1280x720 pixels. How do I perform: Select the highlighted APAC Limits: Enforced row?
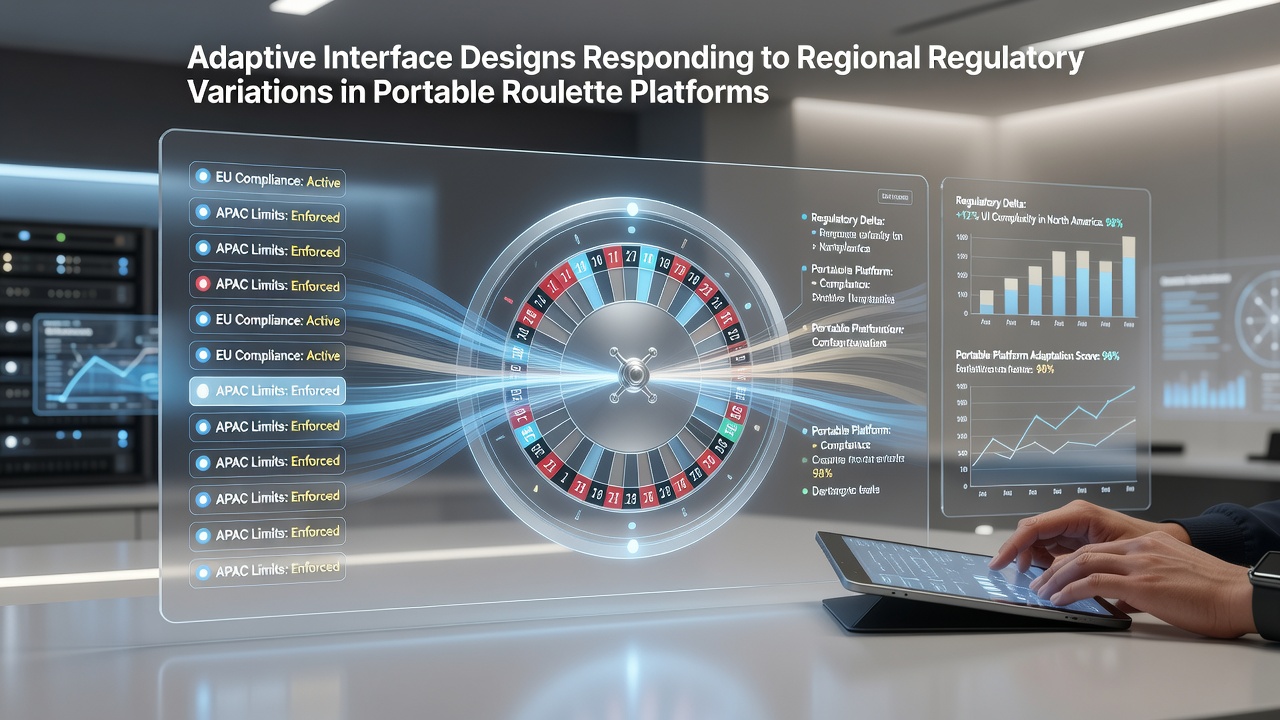click(x=267, y=391)
